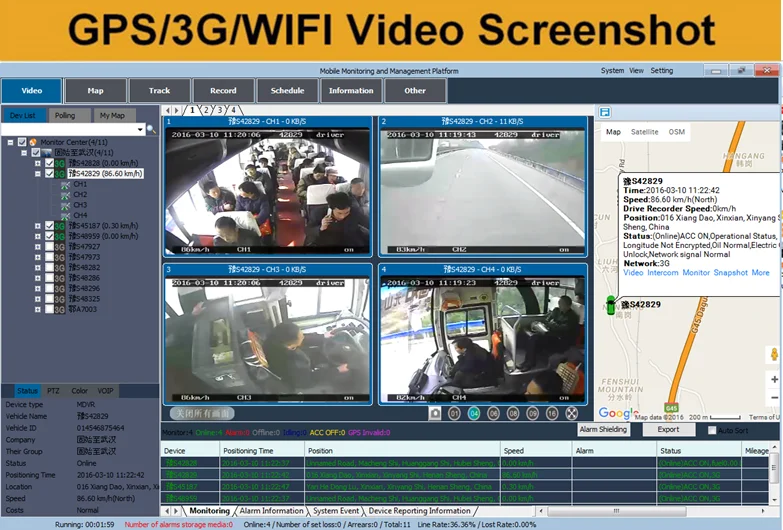Open the device search dropdown arrow

(142, 129)
